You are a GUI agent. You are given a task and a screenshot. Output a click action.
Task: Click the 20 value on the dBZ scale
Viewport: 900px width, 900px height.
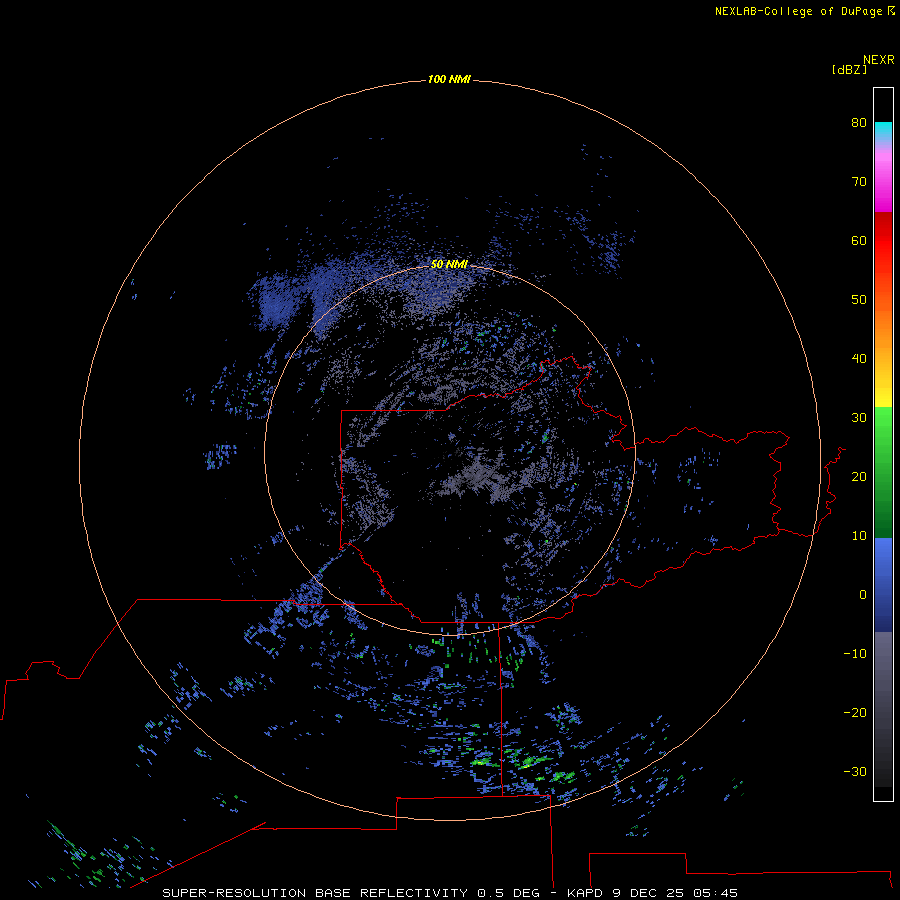point(859,476)
